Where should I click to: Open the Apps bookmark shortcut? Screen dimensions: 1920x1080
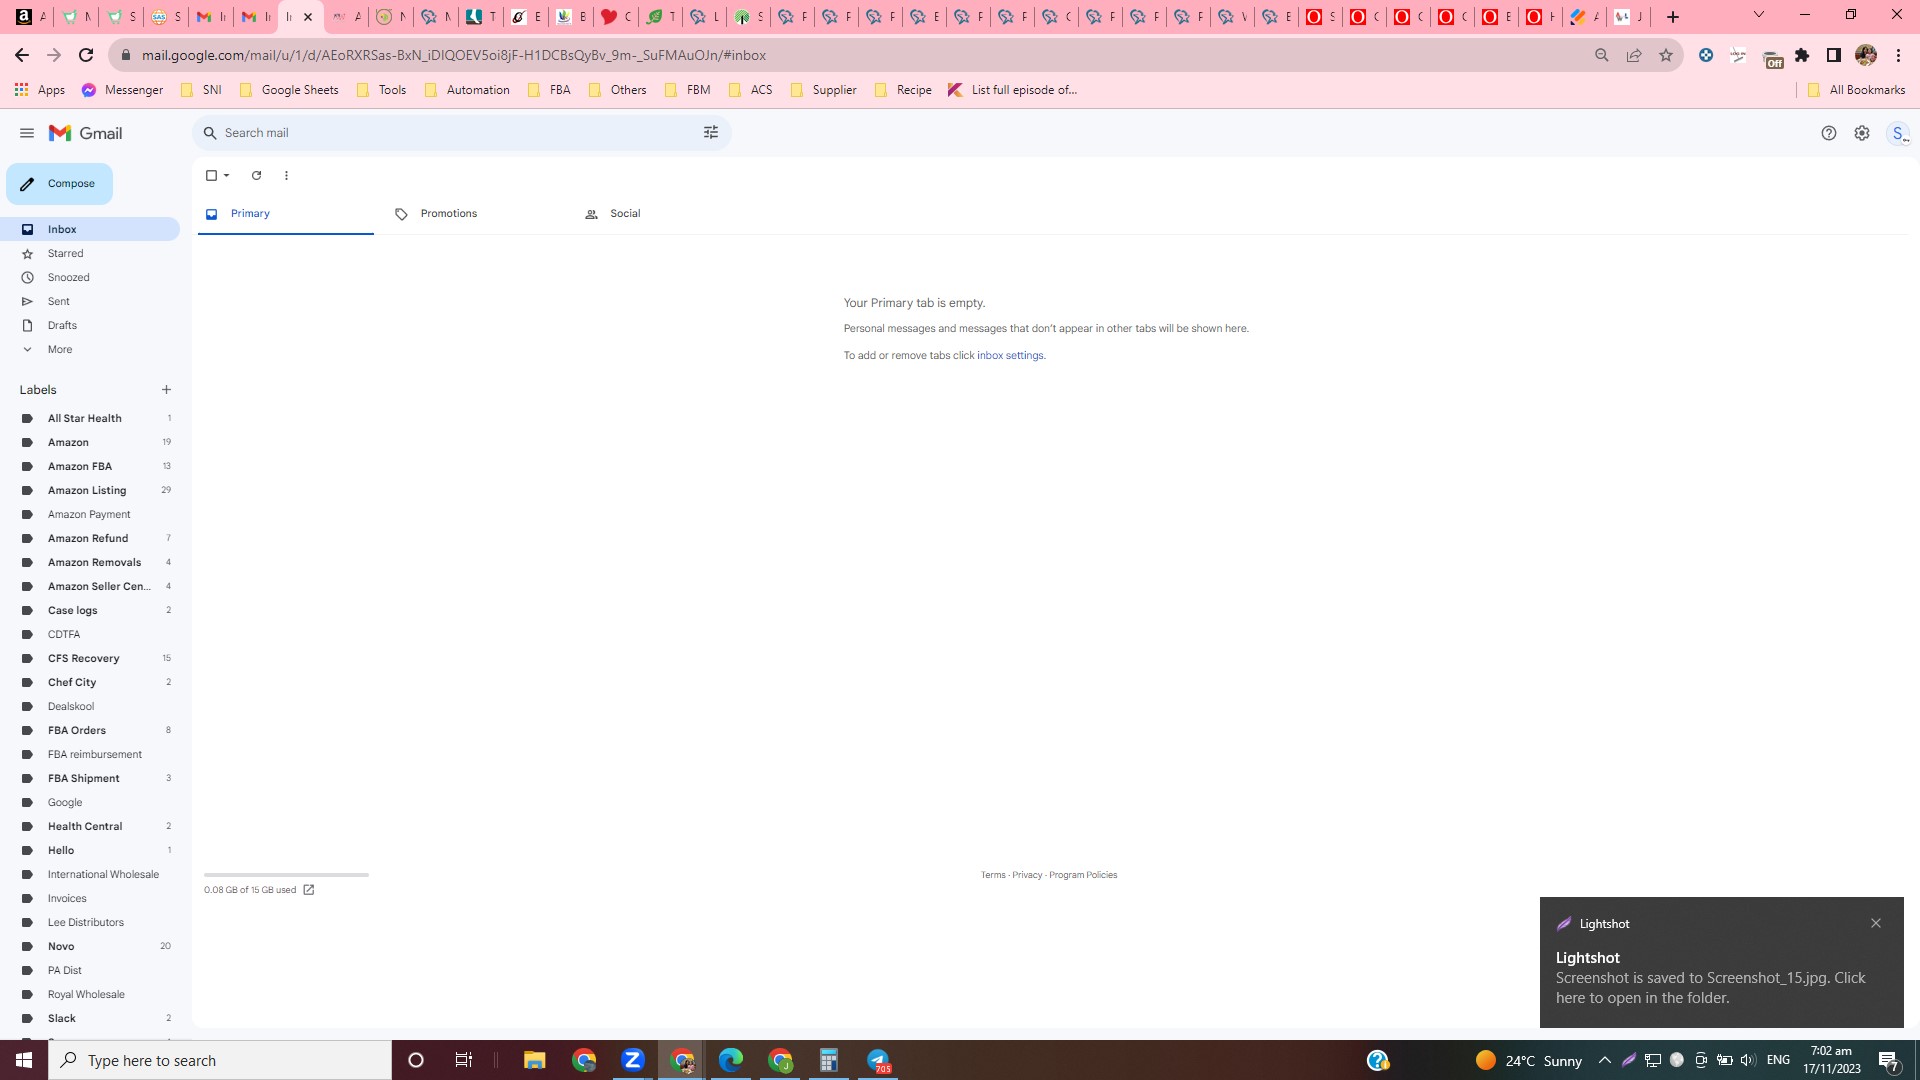pyautogui.click(x=40, y=90)
